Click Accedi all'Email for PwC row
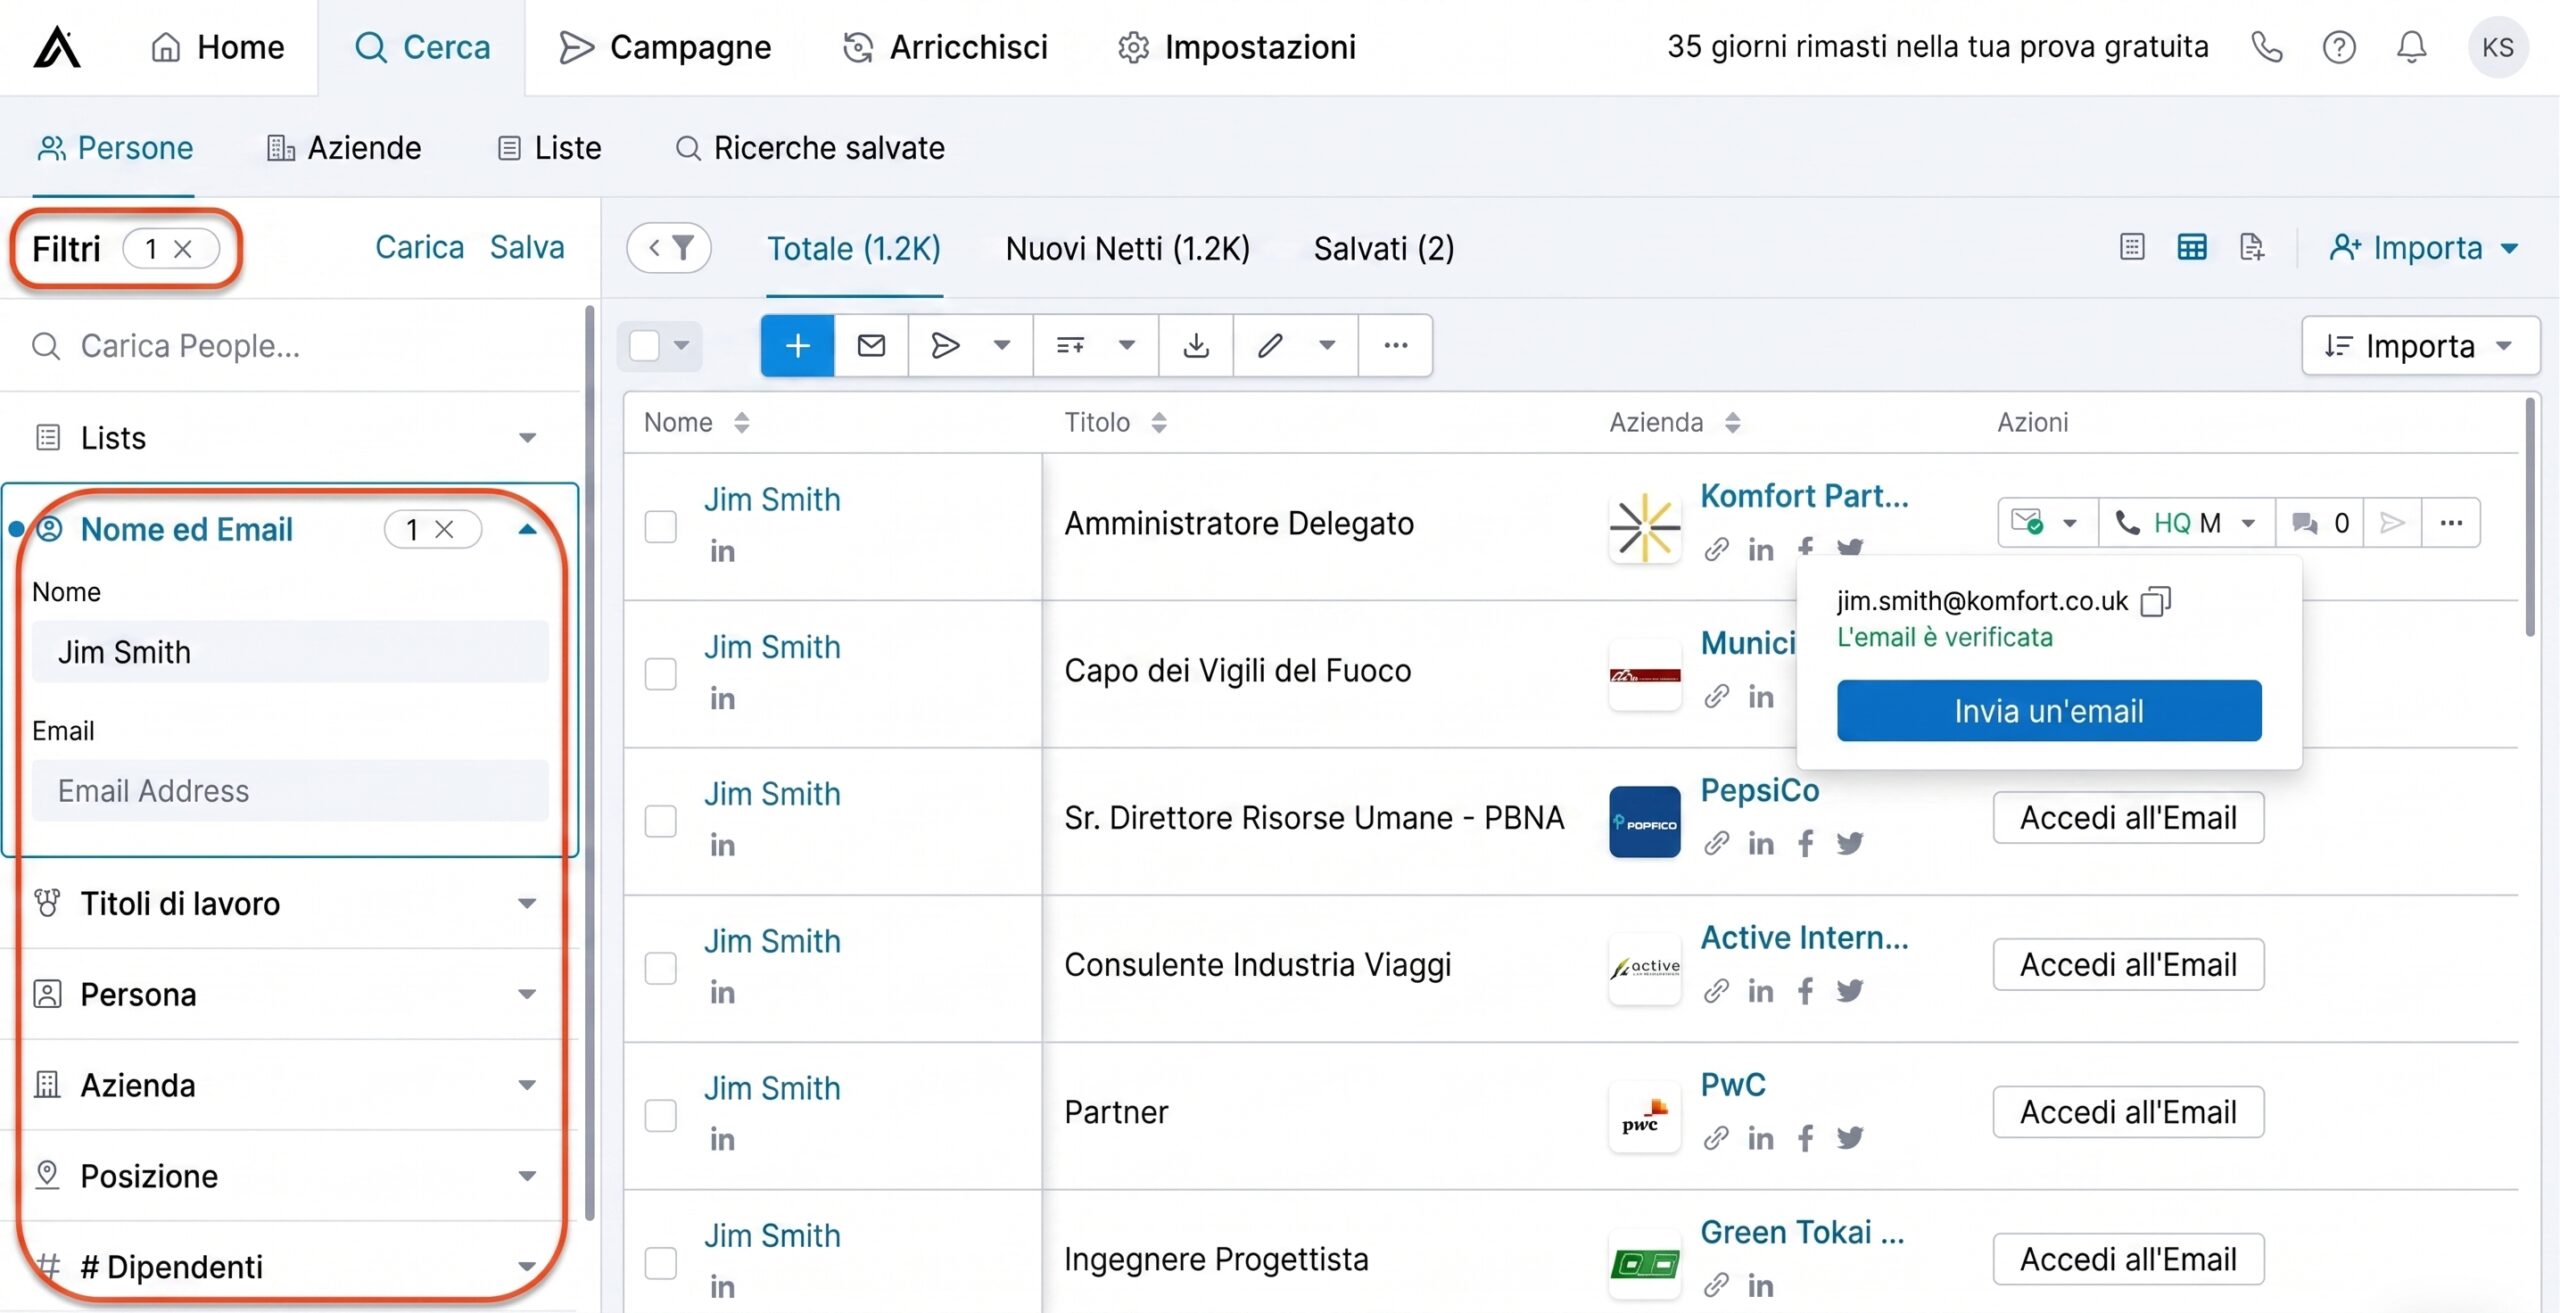Image resolution: width=2560 pixels, height=1313 pixels. tap(2128, 1112)
